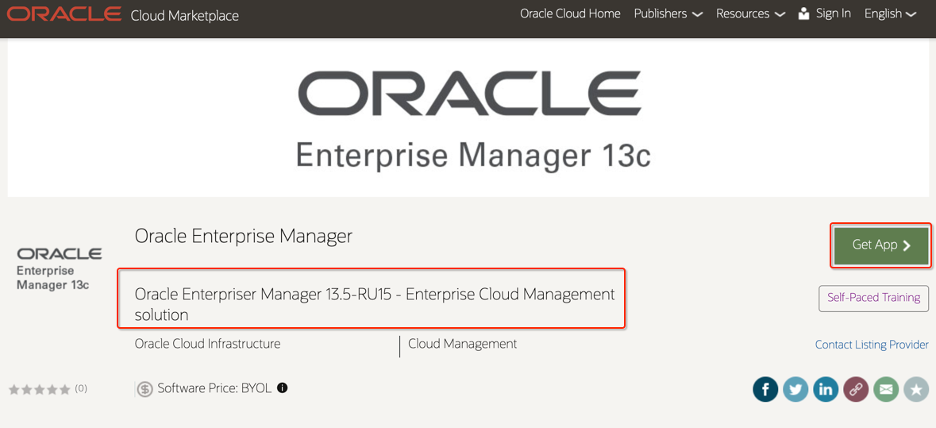Viewport: 936px width, 428px height.
Task: Click the five-star rating row
Action: [x=41, y=389]
